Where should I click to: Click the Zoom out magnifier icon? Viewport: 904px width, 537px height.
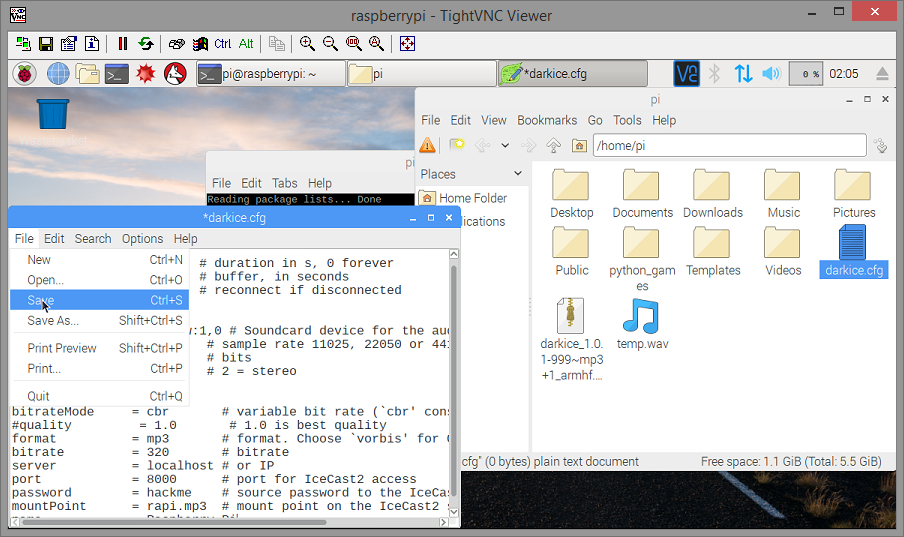(330, 44)
